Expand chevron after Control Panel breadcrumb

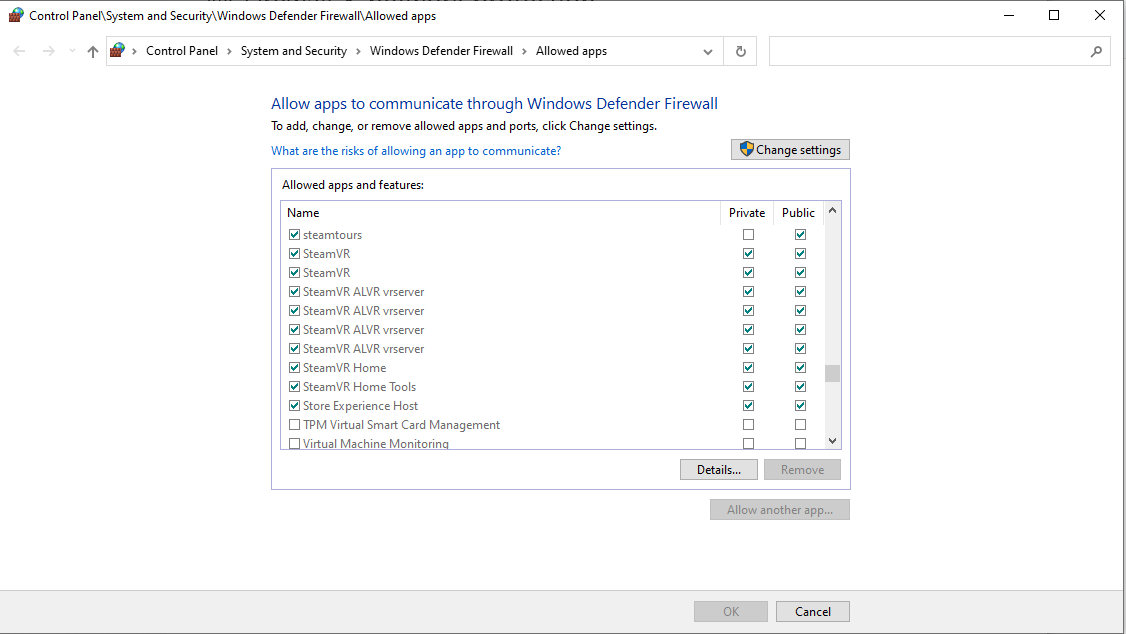[x=229, y=51]
